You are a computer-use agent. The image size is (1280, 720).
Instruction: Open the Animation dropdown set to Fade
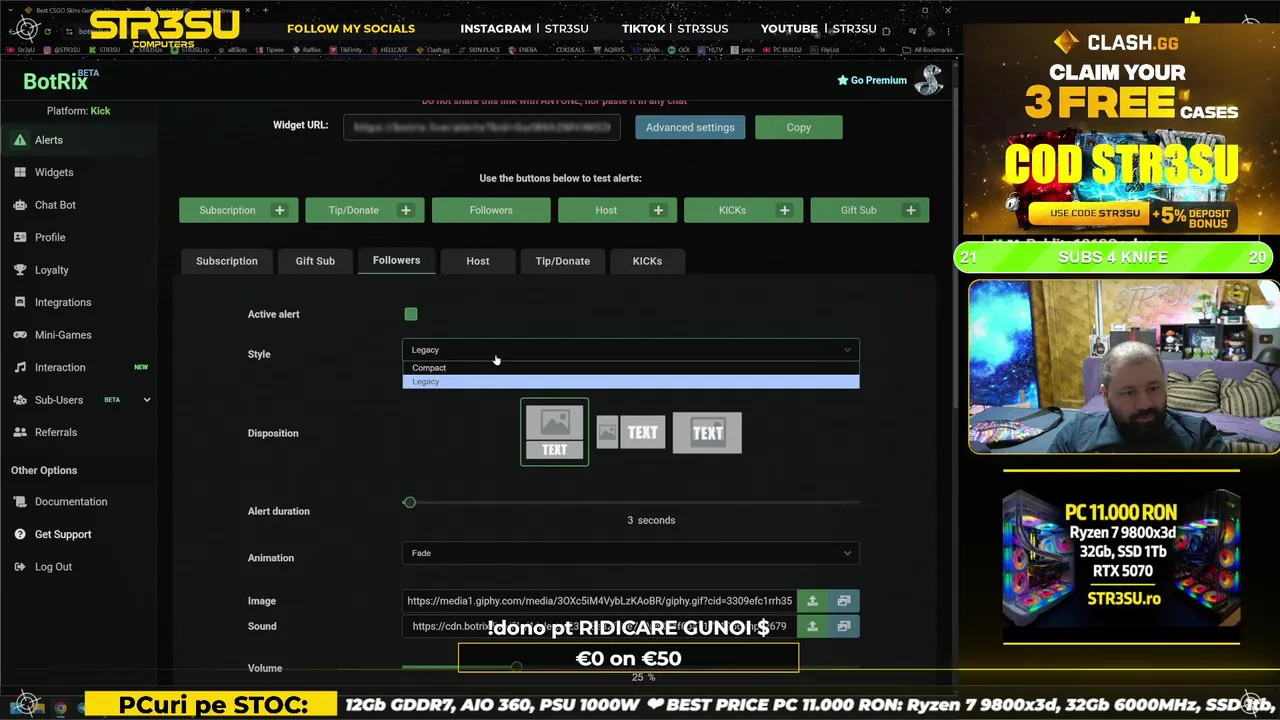(631, 553)
